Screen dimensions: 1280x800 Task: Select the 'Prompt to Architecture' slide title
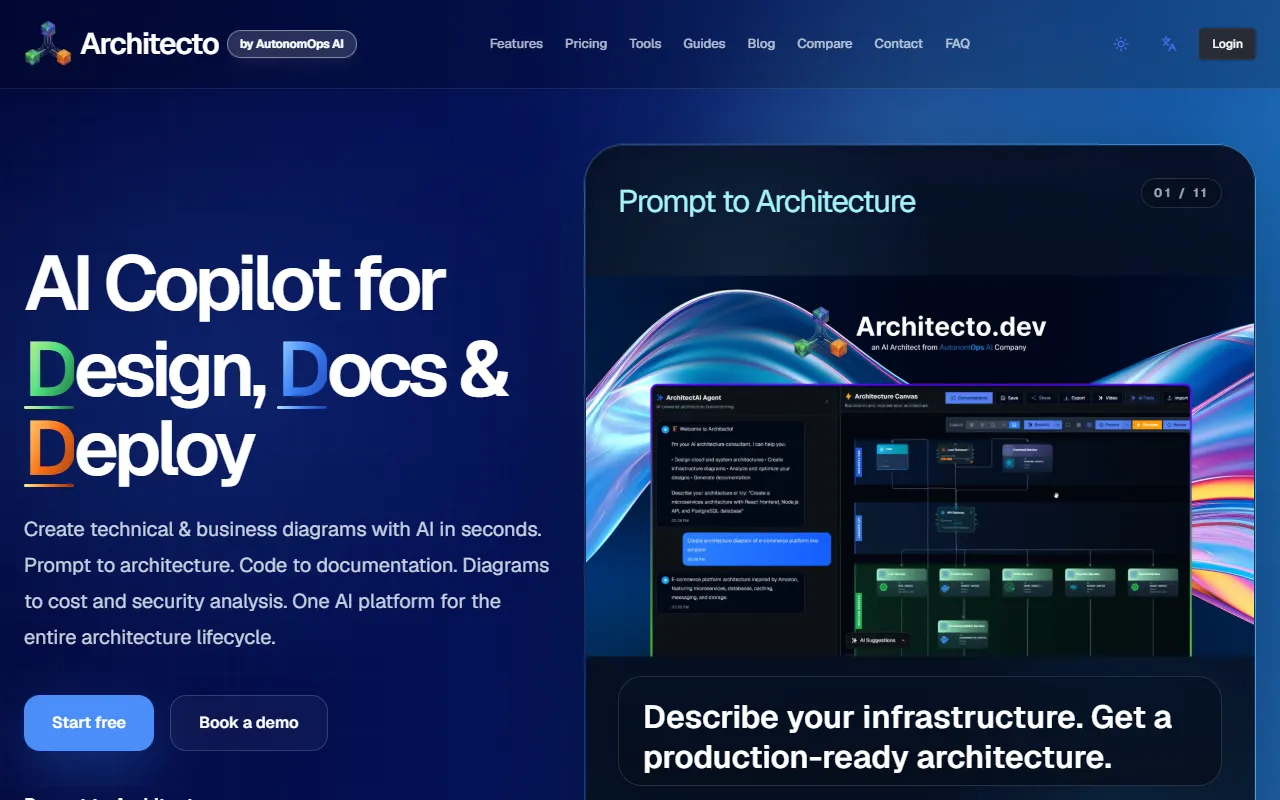[767, 201]
